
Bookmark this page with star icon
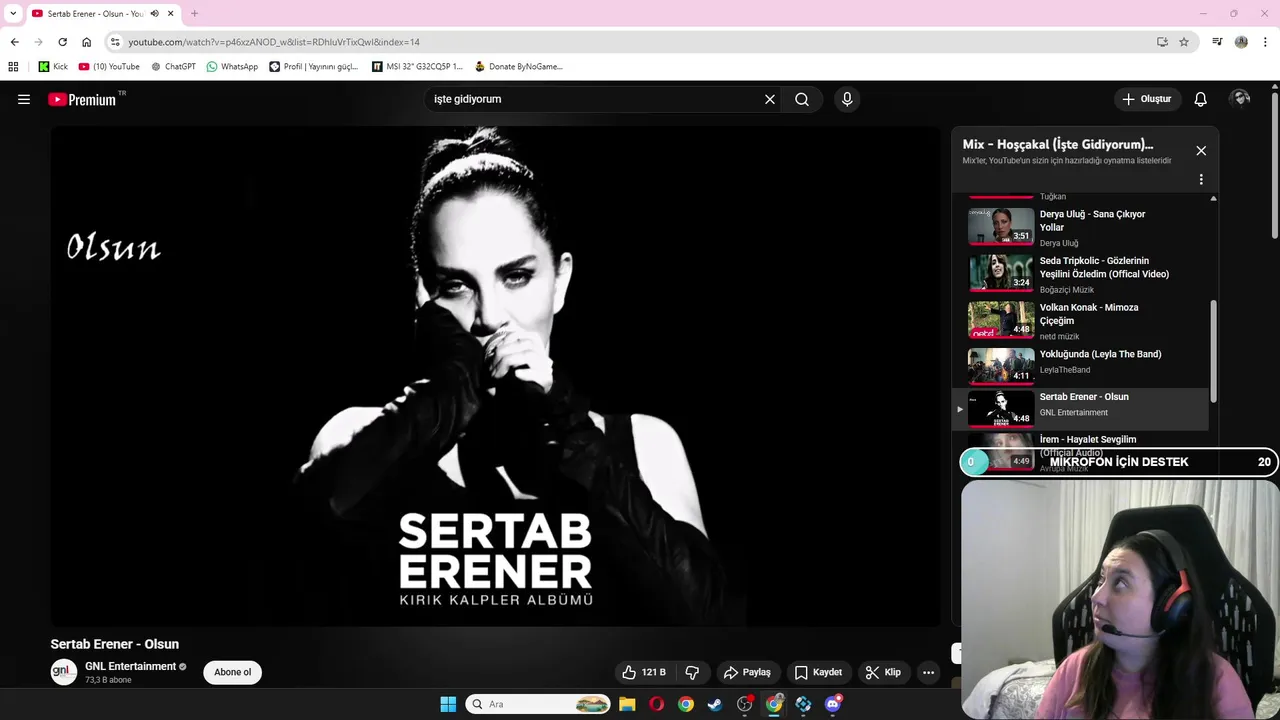[x=1184, y=42]
